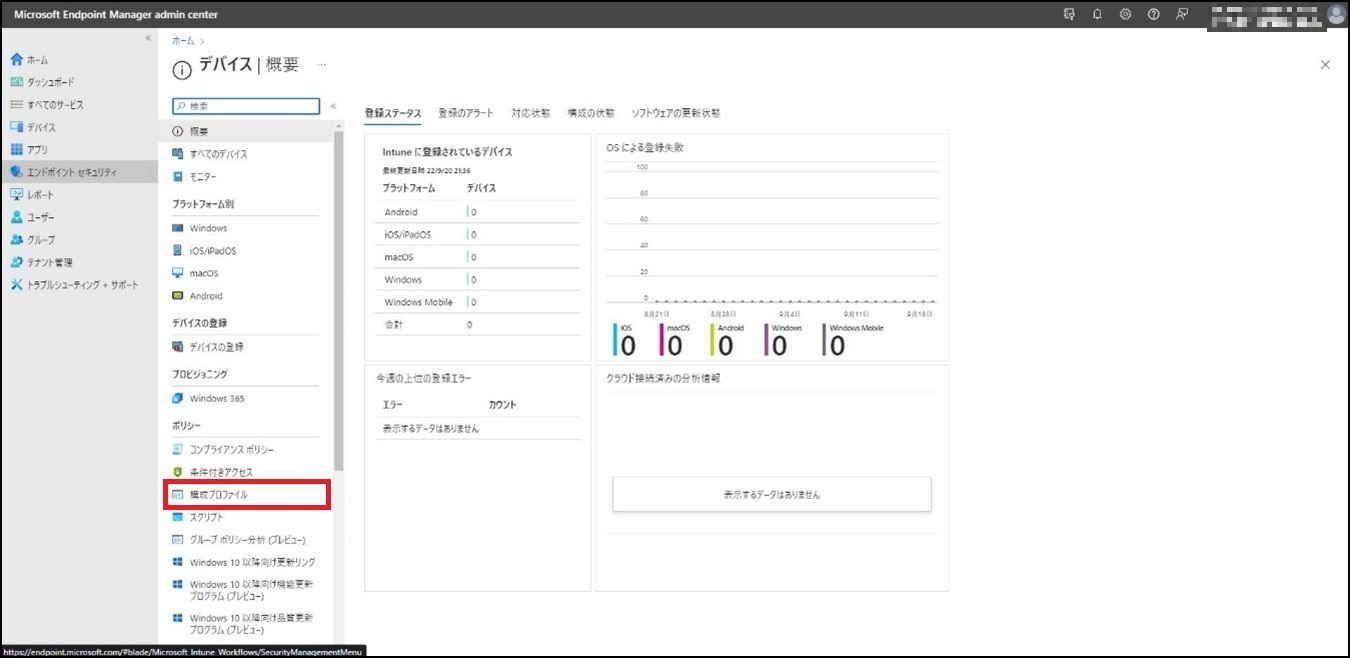Open Windows 10 以降向け機能更新プログラム (プレビュー)
This screenshot has width=1350, height=658.
point(246,590)
